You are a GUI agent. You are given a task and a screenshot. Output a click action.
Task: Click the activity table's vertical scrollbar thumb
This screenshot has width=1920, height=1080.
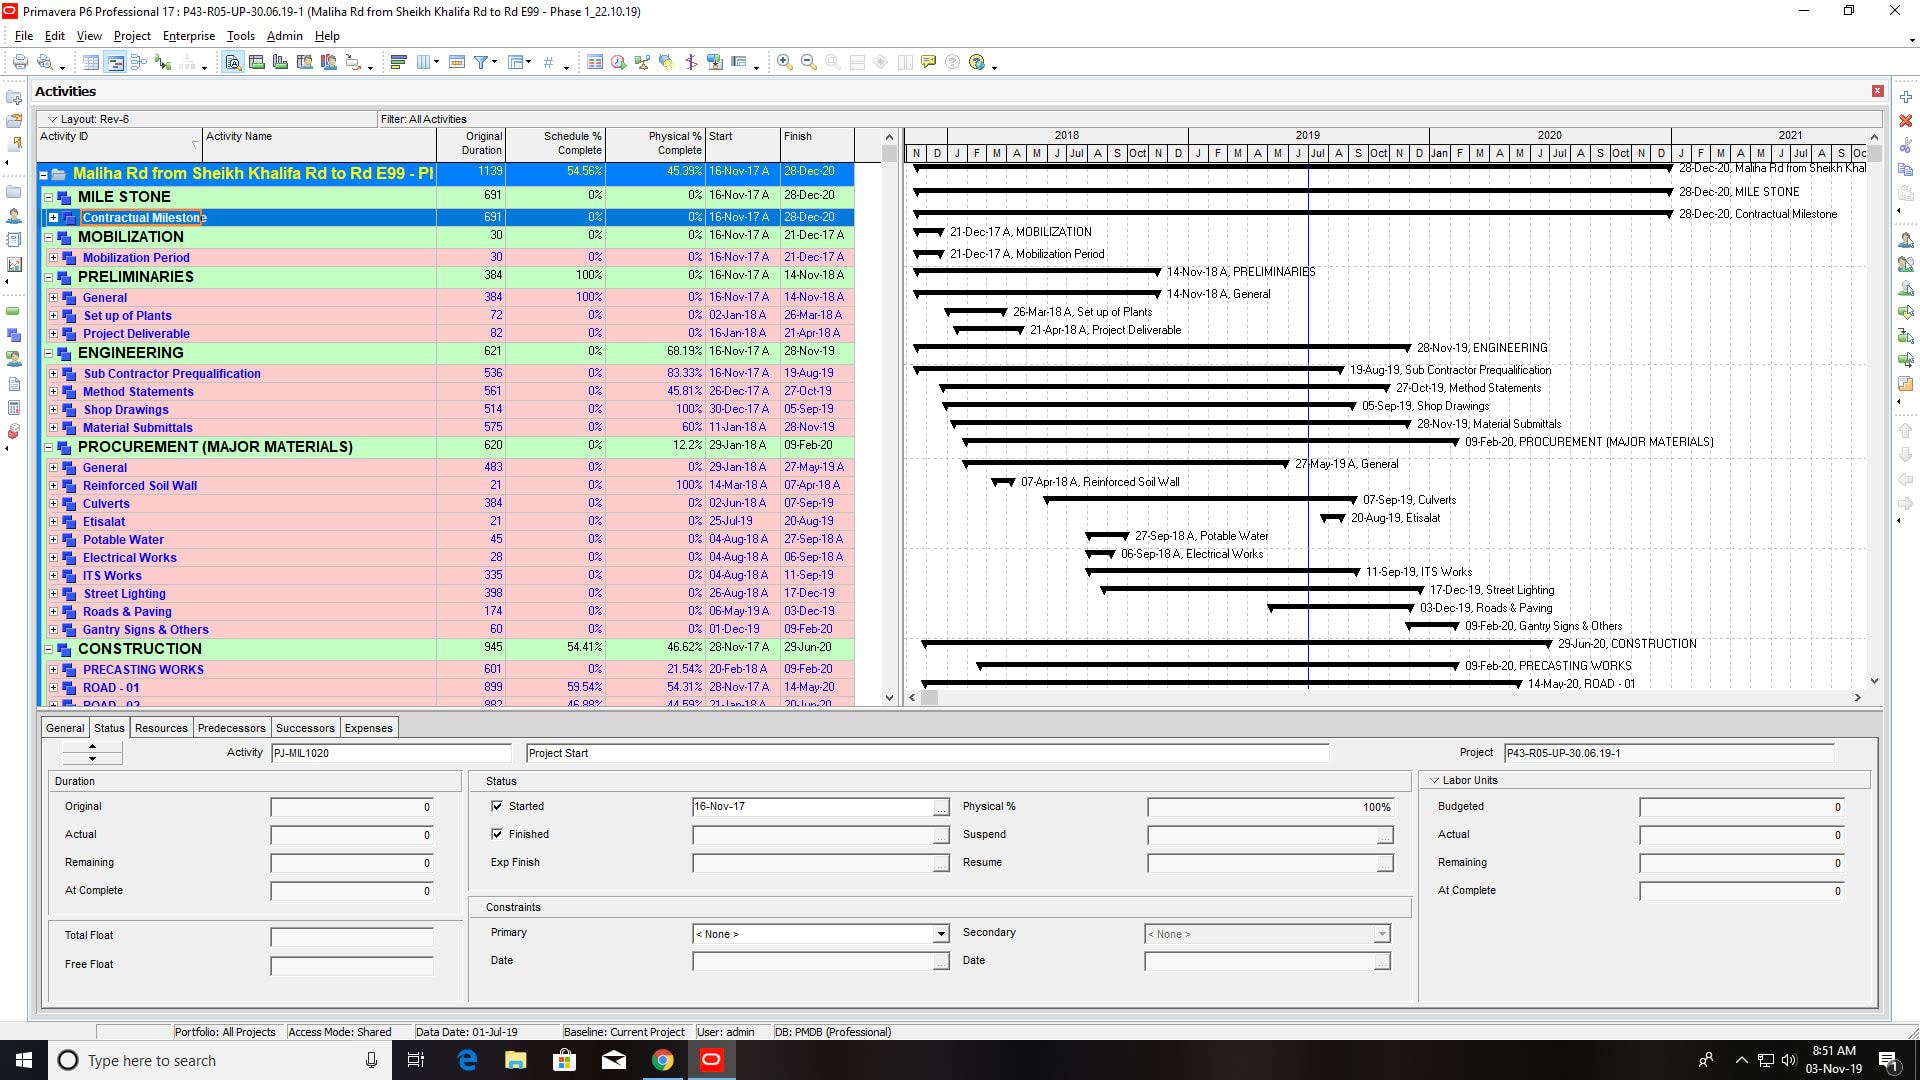(x=889, y=153)
